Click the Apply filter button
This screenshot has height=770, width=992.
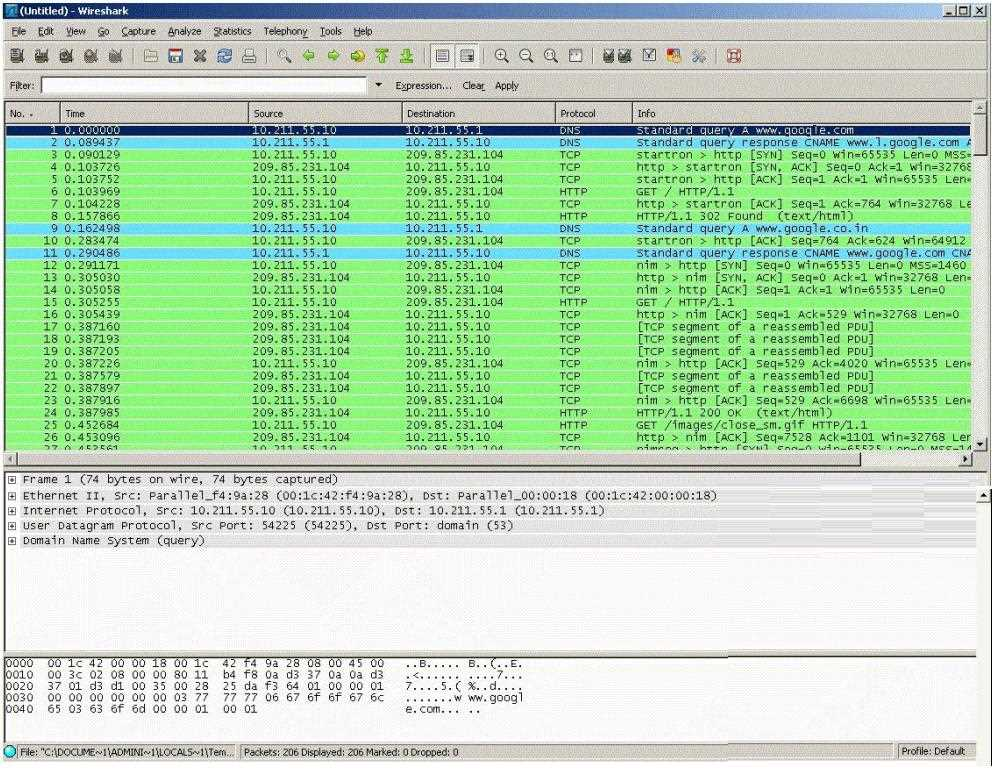pyautogui.click(x=506, y=86)
